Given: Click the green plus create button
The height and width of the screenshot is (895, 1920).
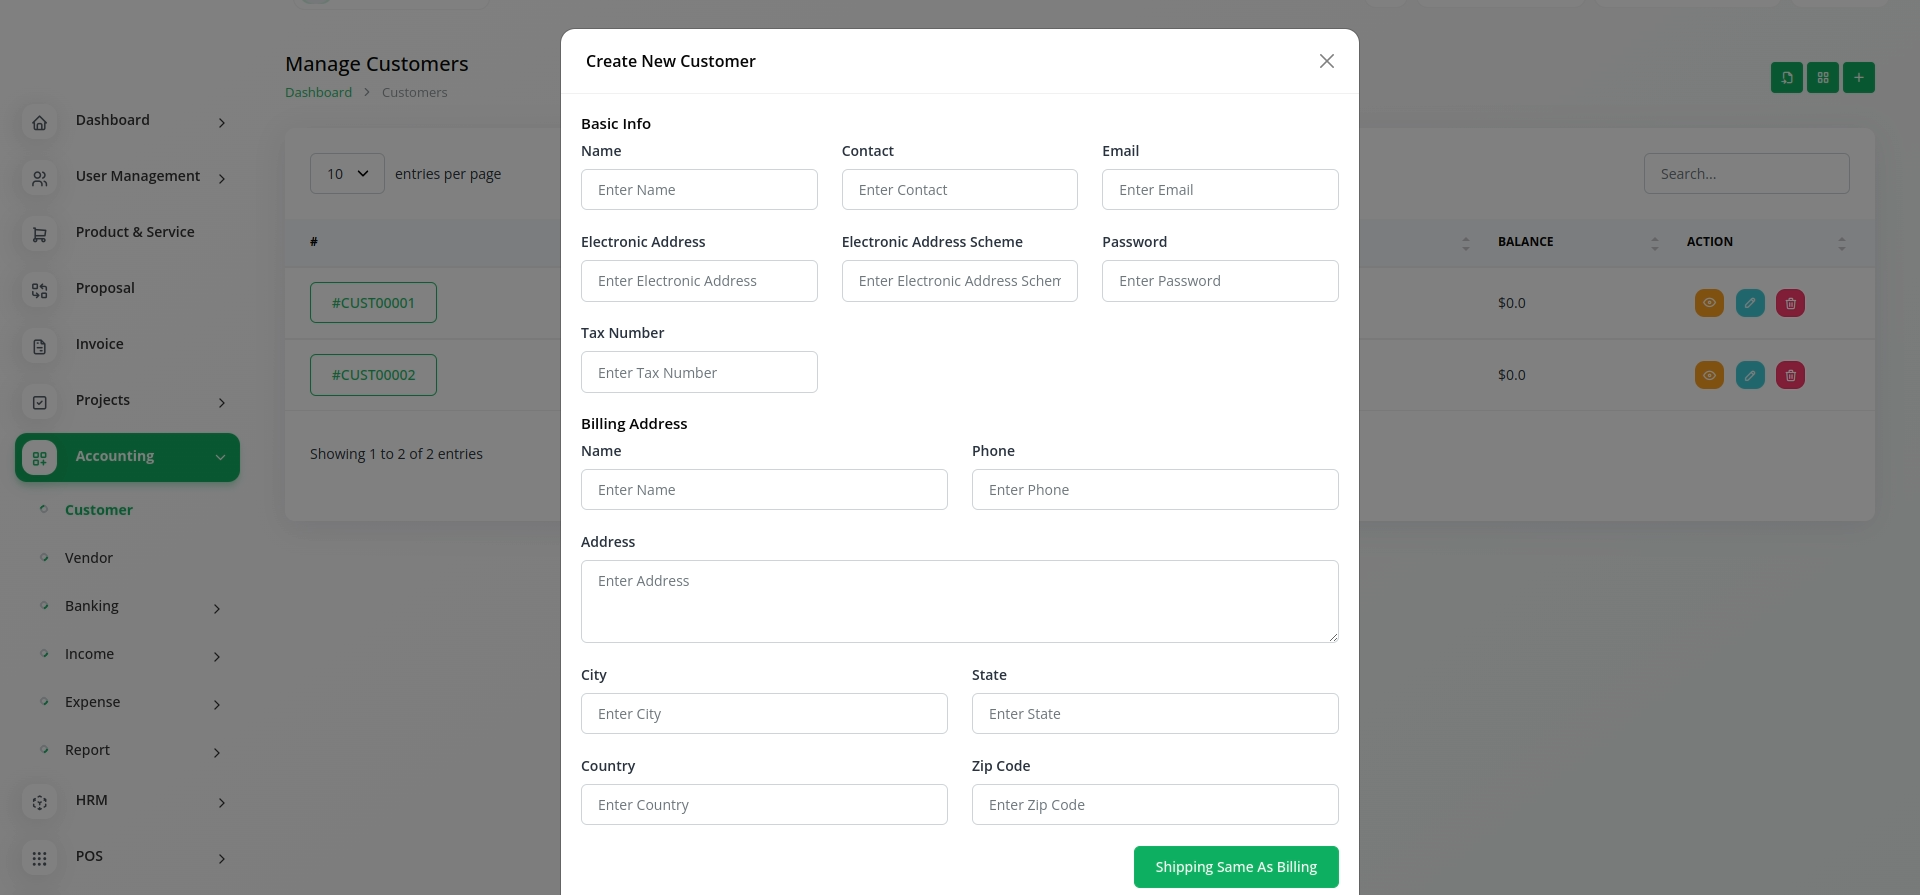Looking at the screenshot, I should pyautogui.click(x=1858, y=77).
